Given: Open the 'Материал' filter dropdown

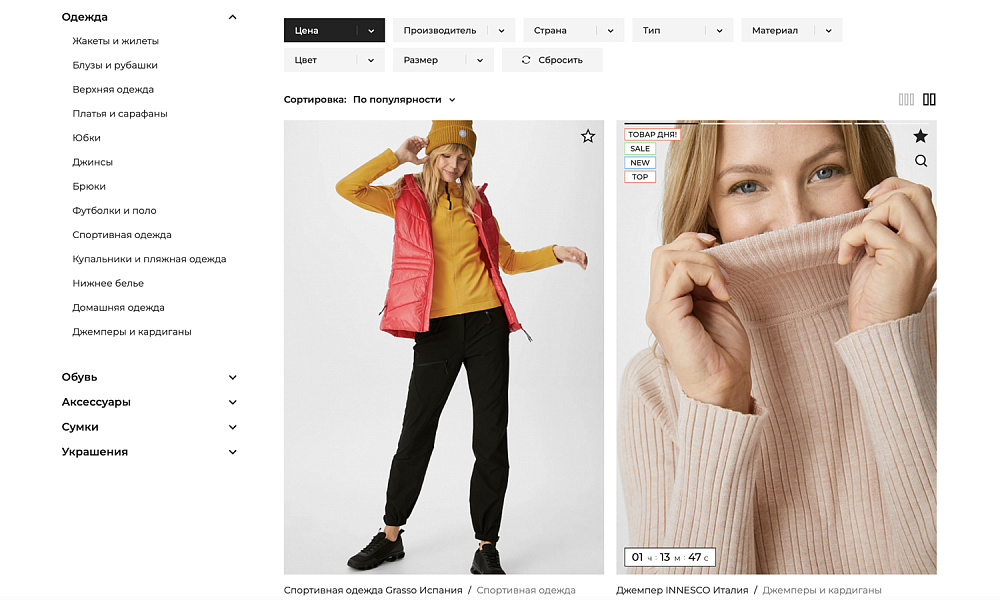Looking at the screenshot, I should pos(791,30).
